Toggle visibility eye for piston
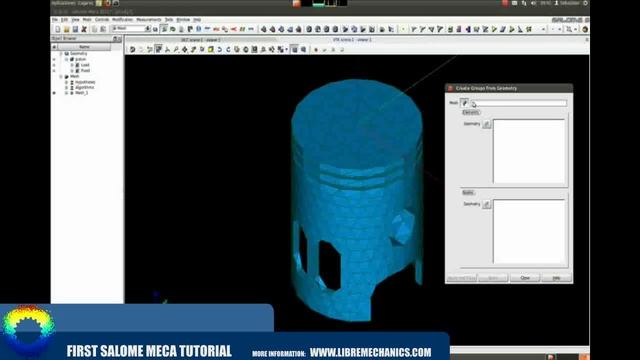The height and width of the screenshot is (360, 640). 54,59
